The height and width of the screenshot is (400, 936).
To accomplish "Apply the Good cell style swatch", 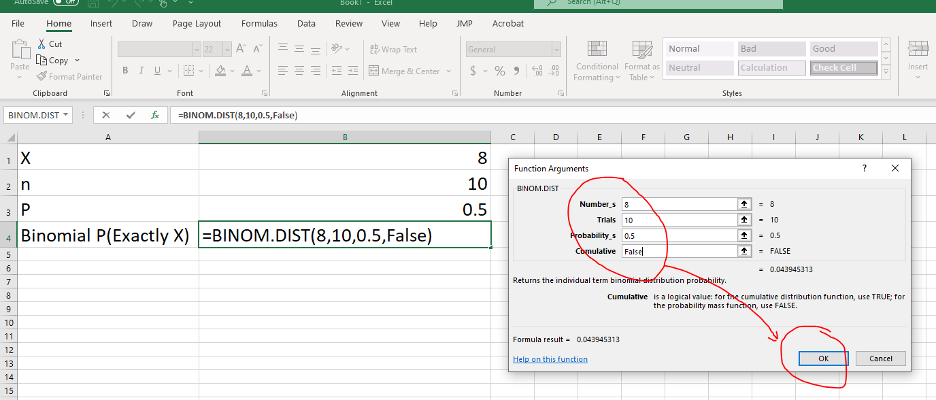I will 844,49.
